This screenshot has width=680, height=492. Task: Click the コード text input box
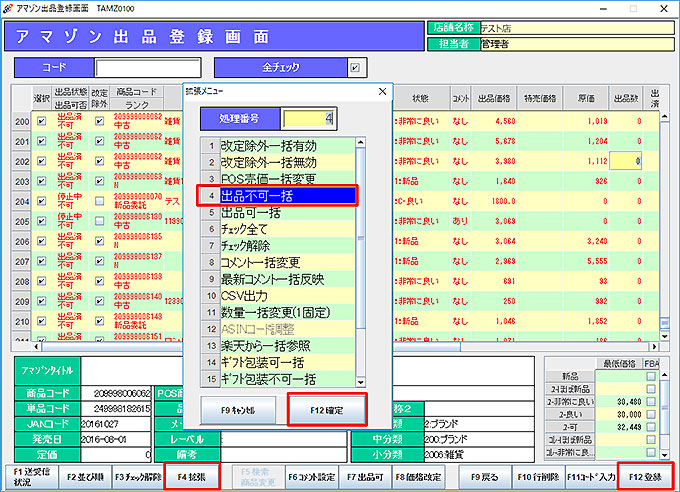click(x=145, y=68)
